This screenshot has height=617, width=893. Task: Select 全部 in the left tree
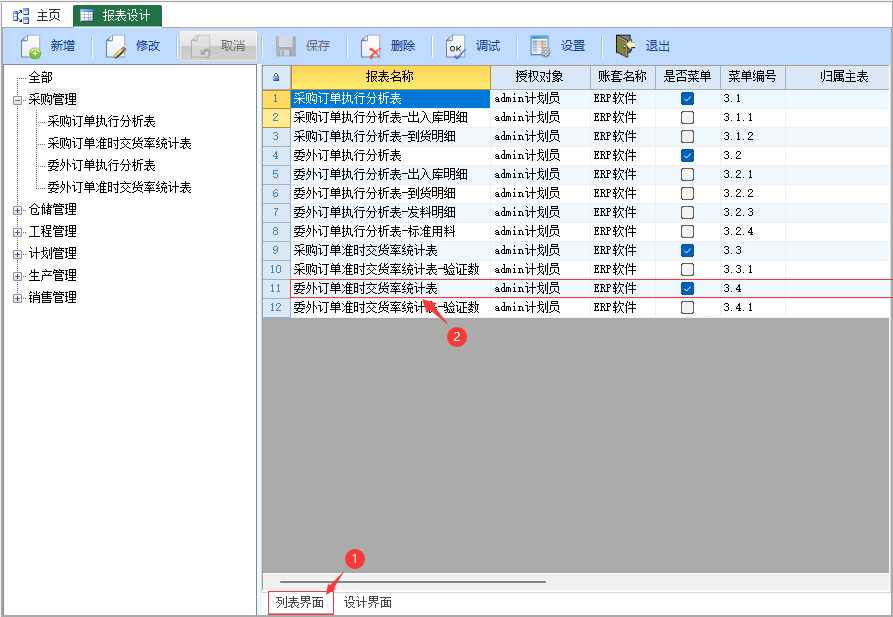pos(40,78)
